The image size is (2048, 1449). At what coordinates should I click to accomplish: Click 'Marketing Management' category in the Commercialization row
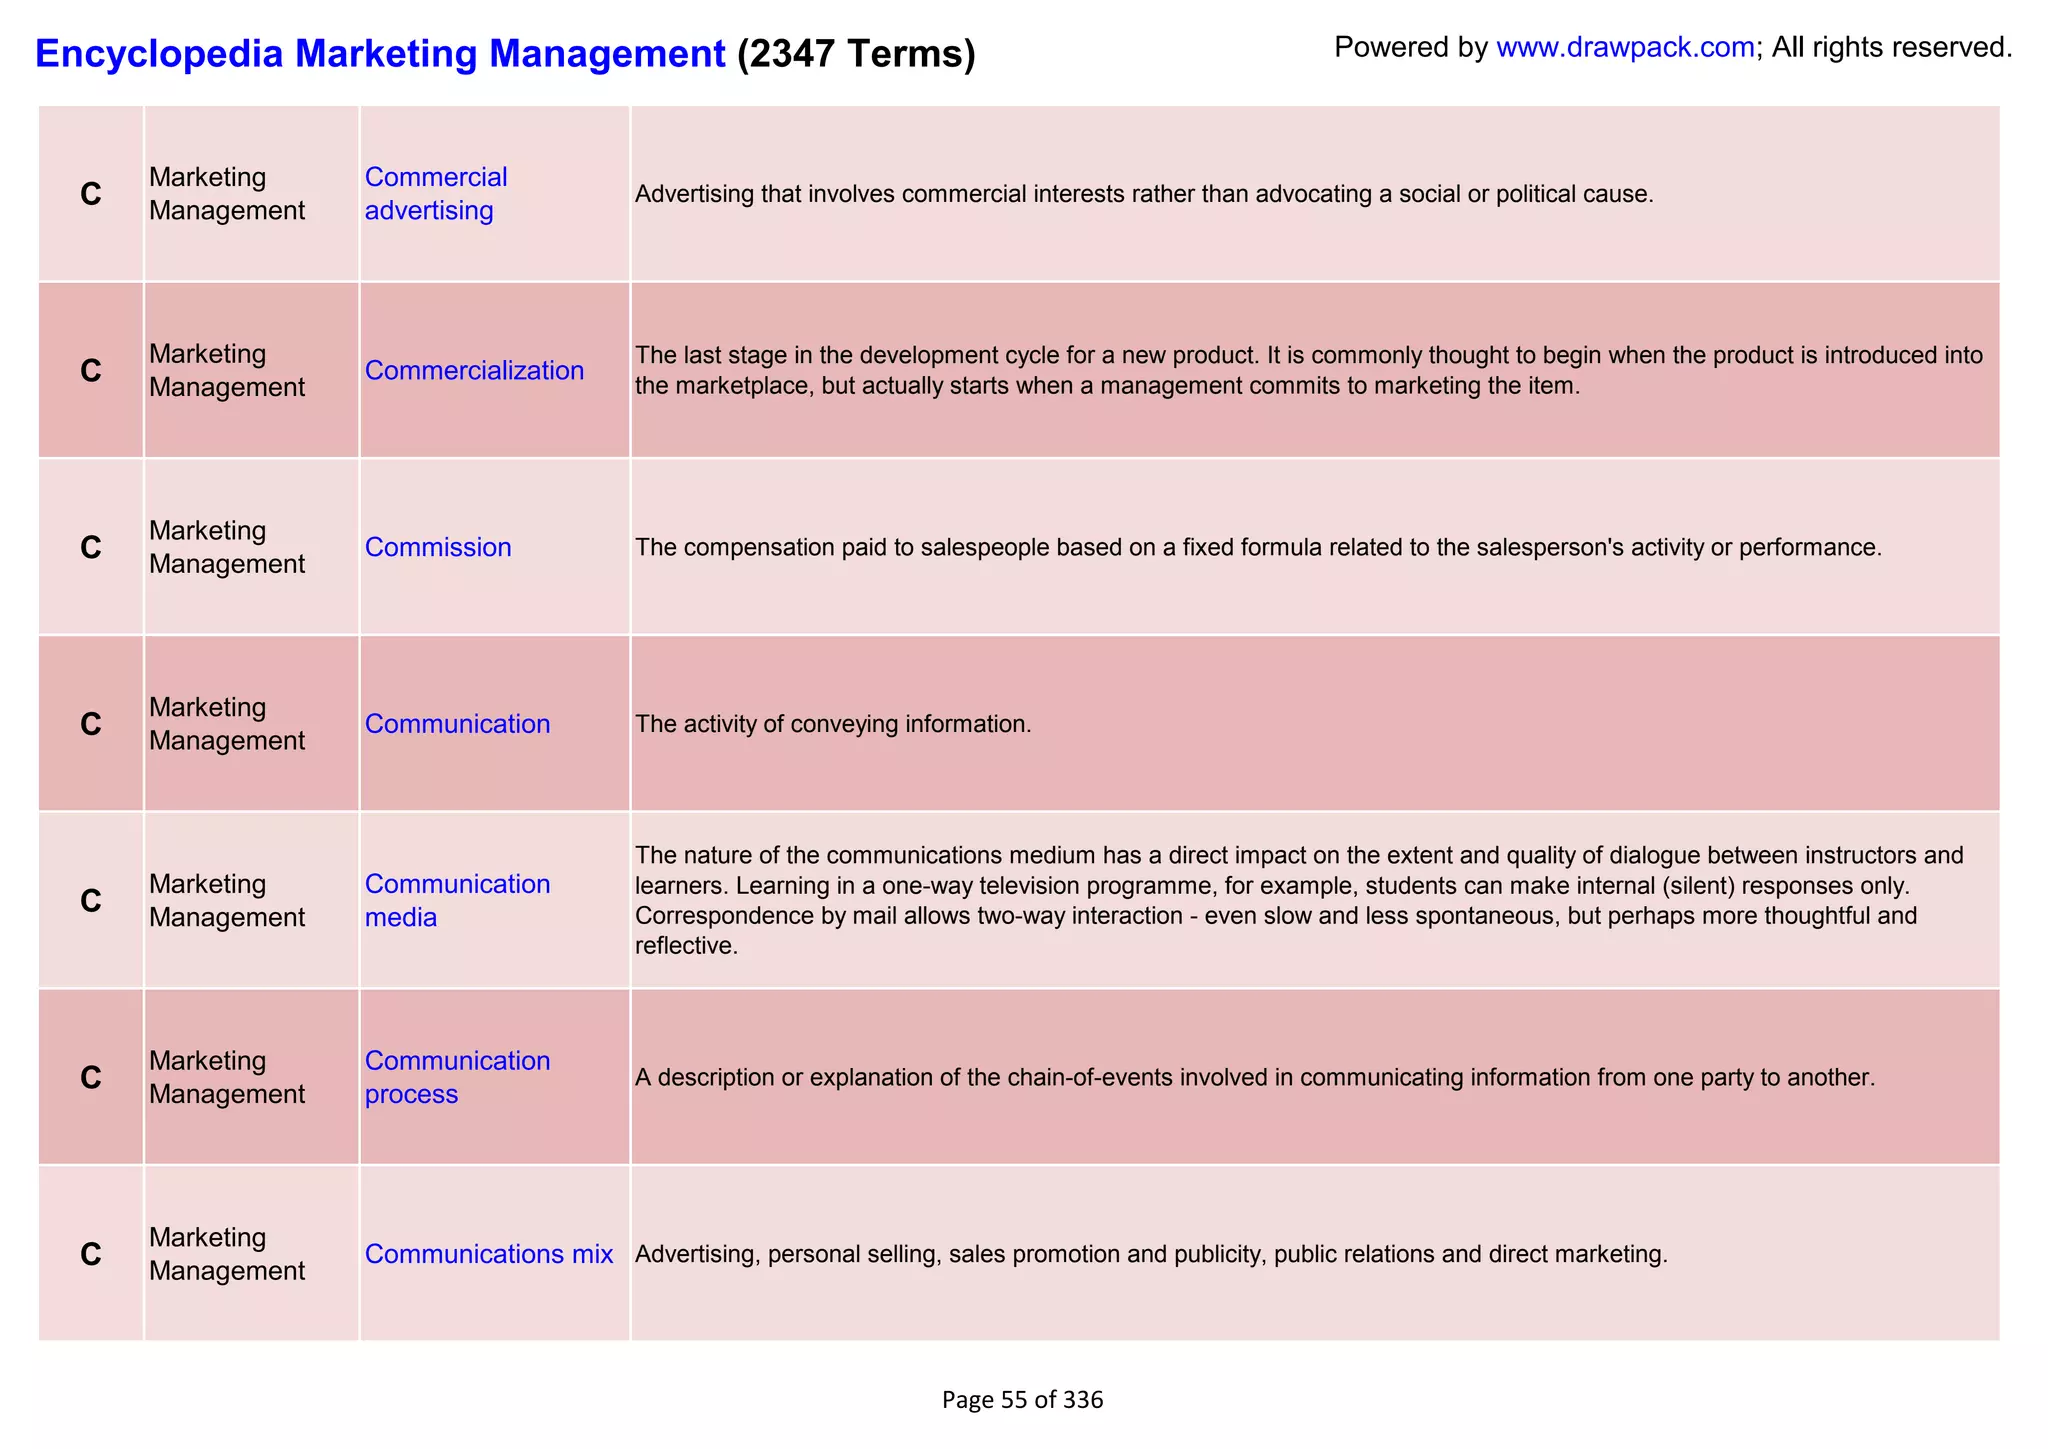227,371
